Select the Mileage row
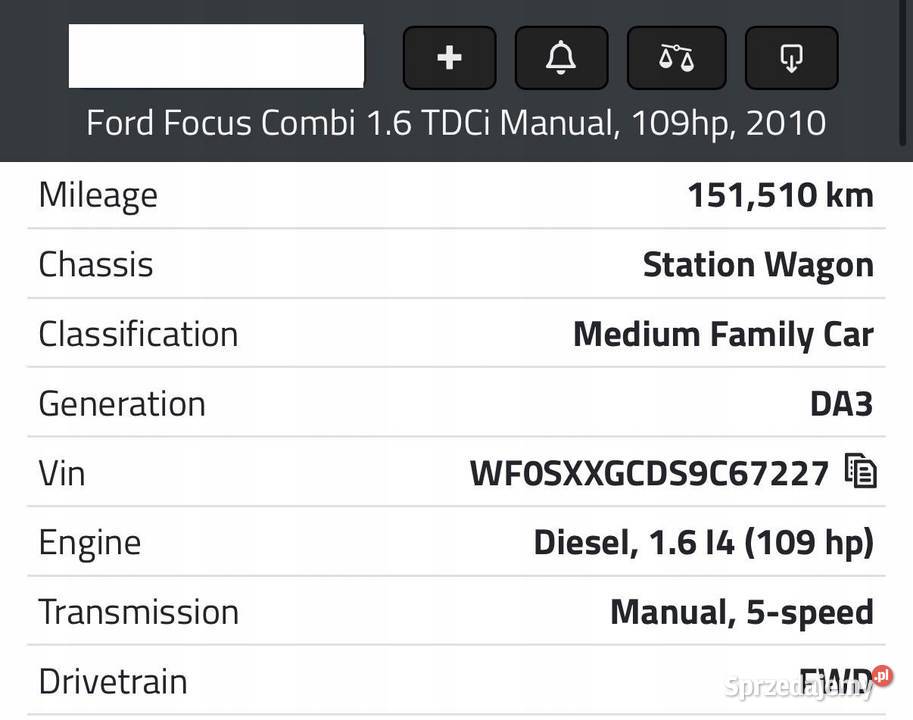 tap(456, 195)
